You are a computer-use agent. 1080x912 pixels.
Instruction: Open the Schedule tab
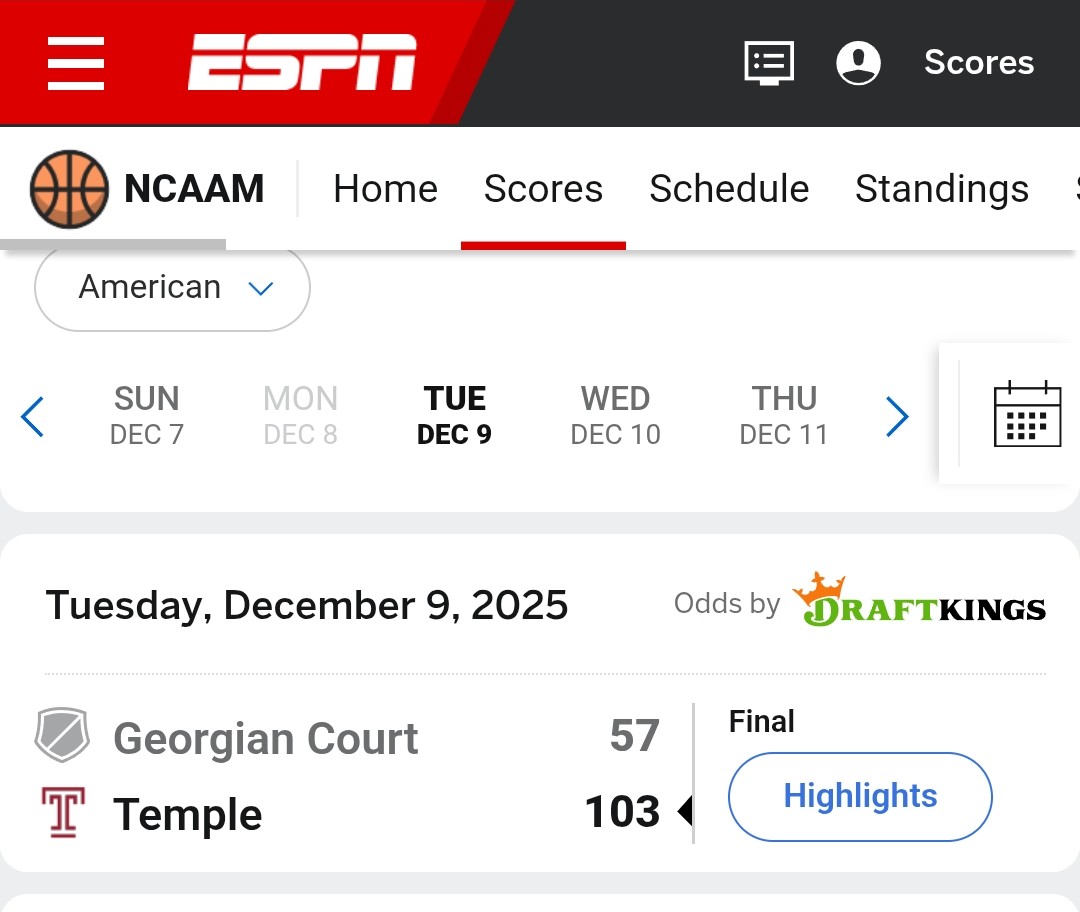pos(729,189)
